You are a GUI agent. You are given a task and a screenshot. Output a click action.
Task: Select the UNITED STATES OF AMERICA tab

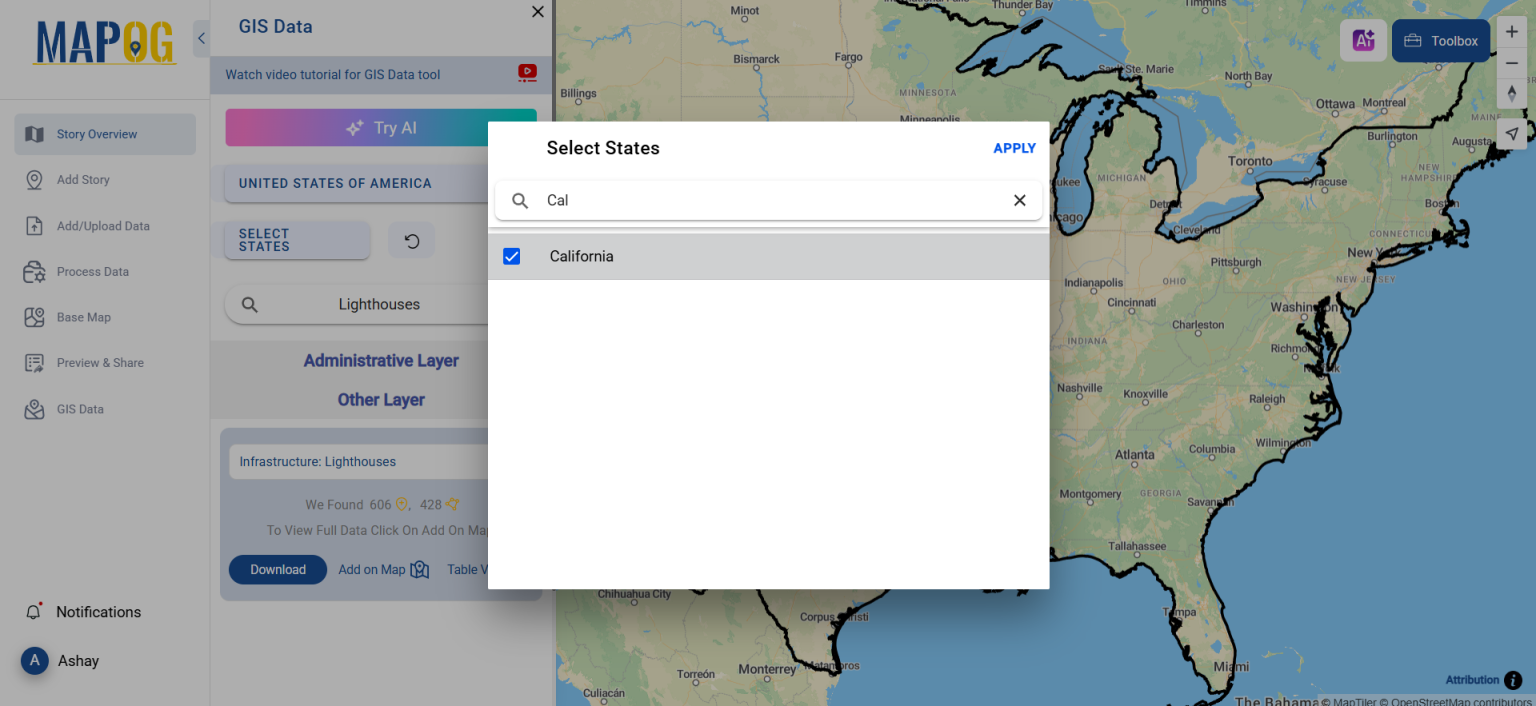[x=336, y=183]
